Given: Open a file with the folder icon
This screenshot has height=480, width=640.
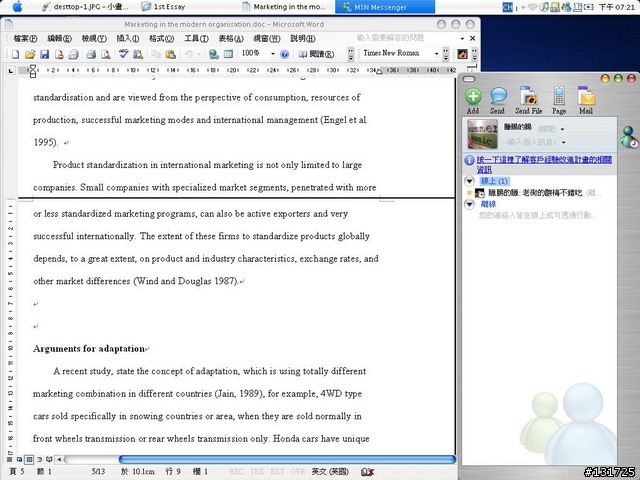Looking at the screenshot, I should tap(30, 54).
